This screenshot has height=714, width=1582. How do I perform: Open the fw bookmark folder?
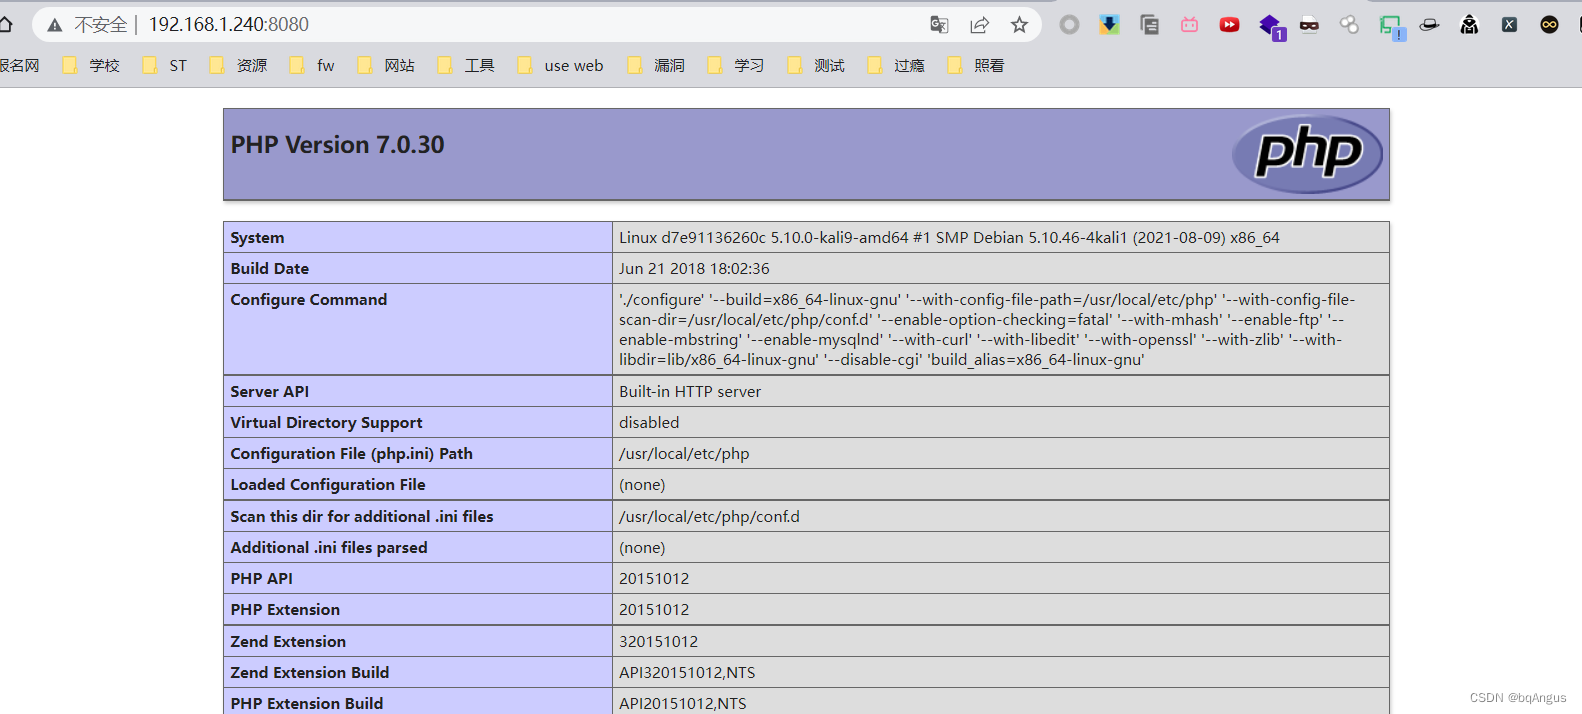312,65
